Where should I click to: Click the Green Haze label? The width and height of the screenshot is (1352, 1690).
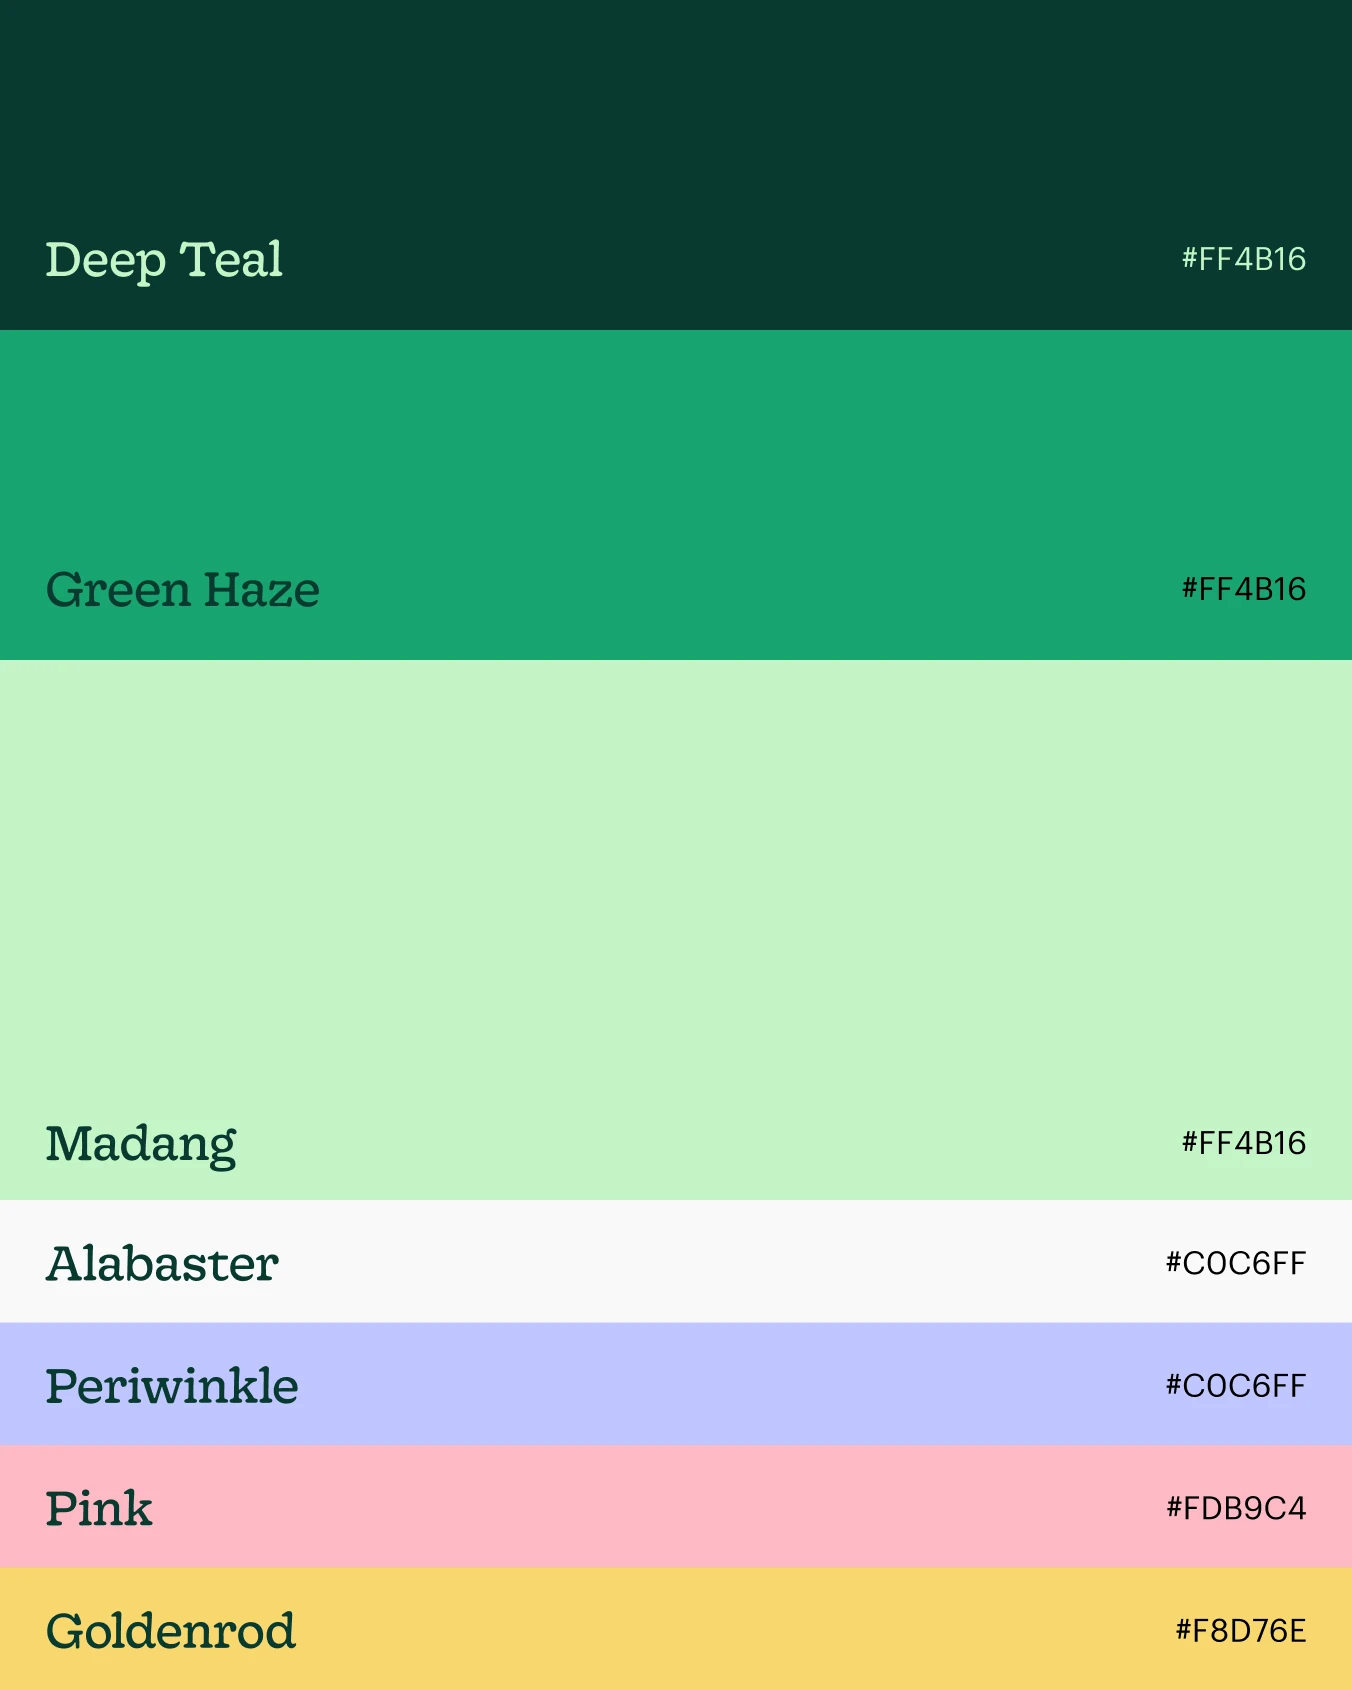pos(183,589)
